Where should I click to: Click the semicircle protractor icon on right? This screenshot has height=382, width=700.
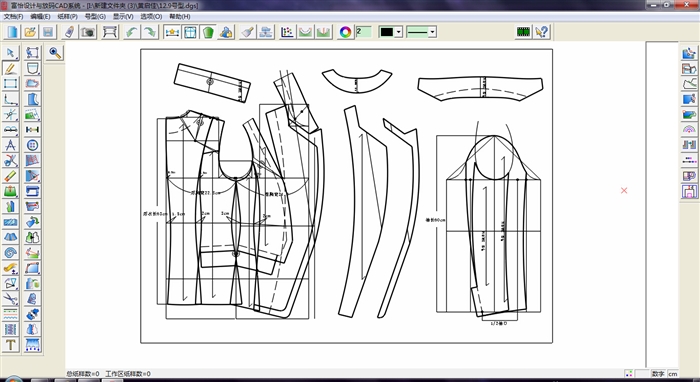tap(689, 129)
